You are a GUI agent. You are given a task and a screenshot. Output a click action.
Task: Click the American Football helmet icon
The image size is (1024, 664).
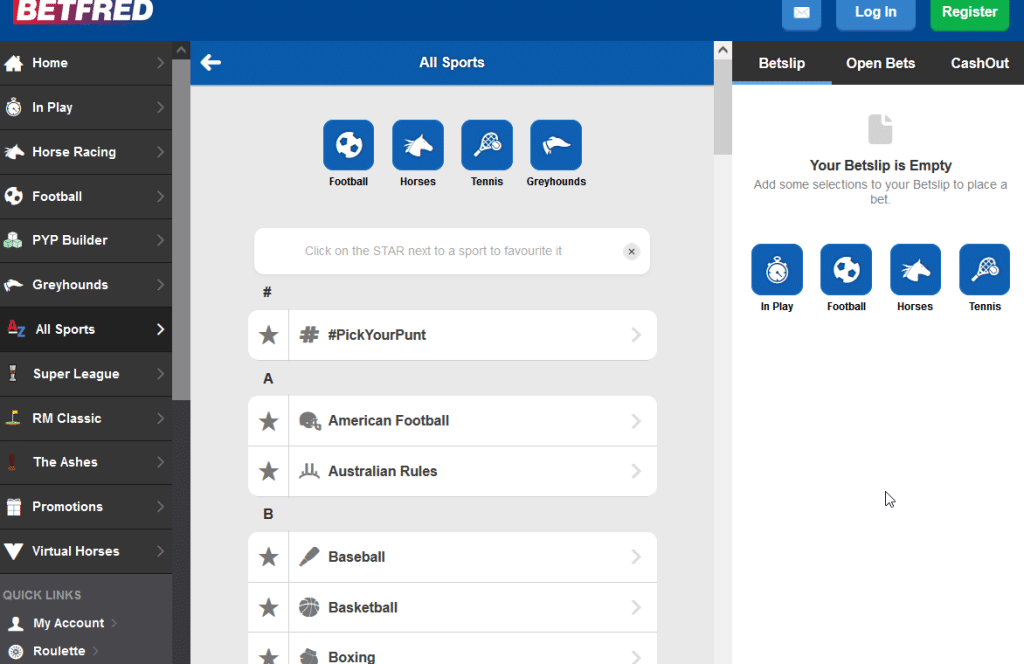[310, 421]
